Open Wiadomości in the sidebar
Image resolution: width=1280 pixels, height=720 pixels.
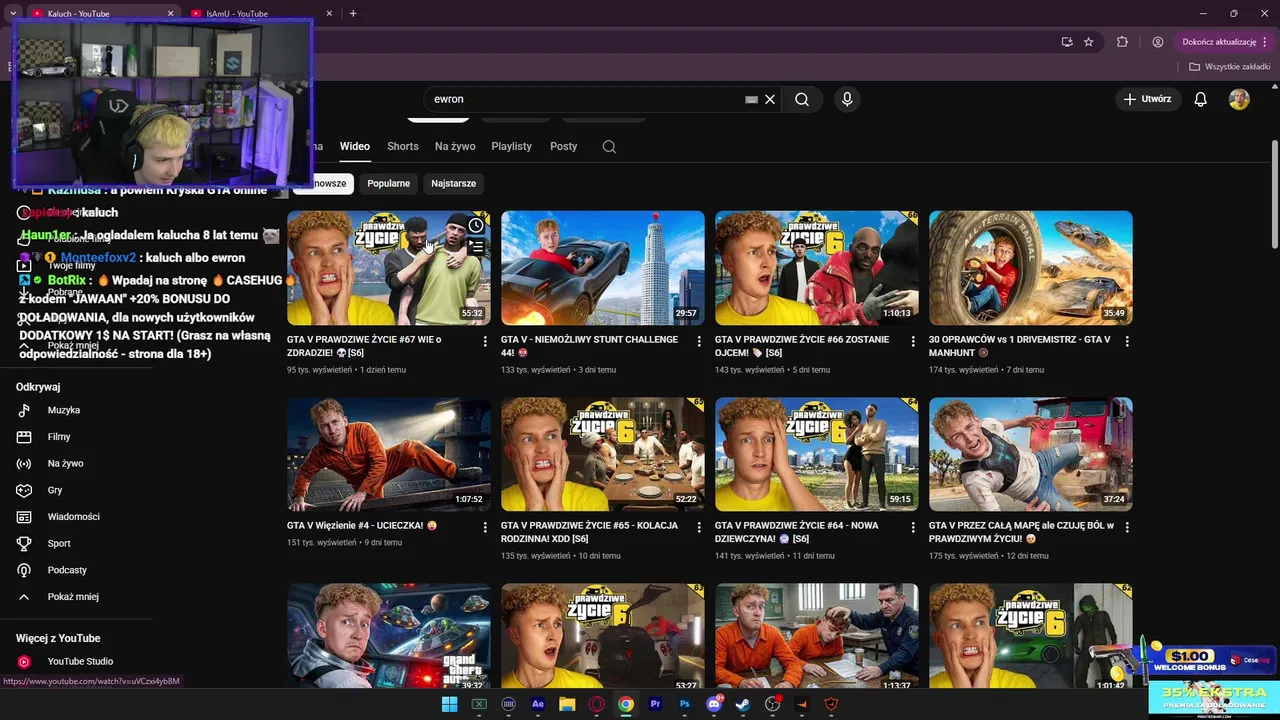click(x=73, y=517)
